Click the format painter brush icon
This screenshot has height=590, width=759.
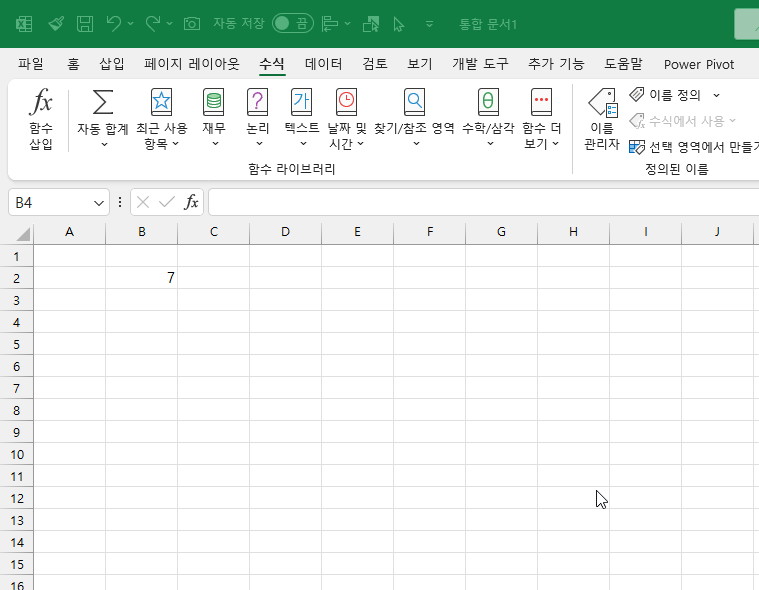[56, 23]
